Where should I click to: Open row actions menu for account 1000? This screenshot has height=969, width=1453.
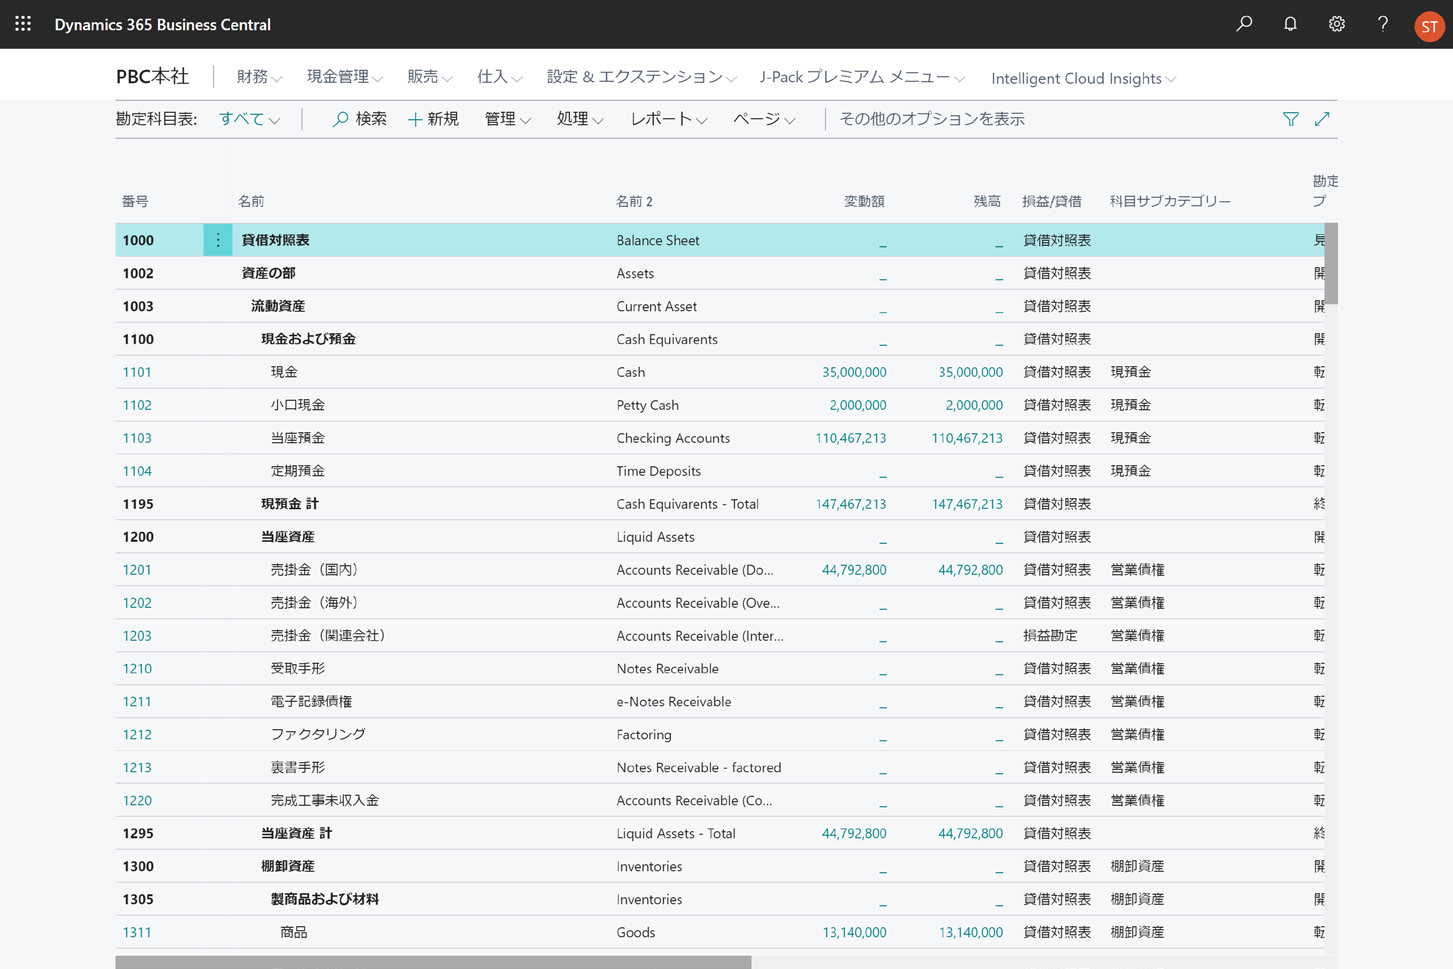coord(218,240)
